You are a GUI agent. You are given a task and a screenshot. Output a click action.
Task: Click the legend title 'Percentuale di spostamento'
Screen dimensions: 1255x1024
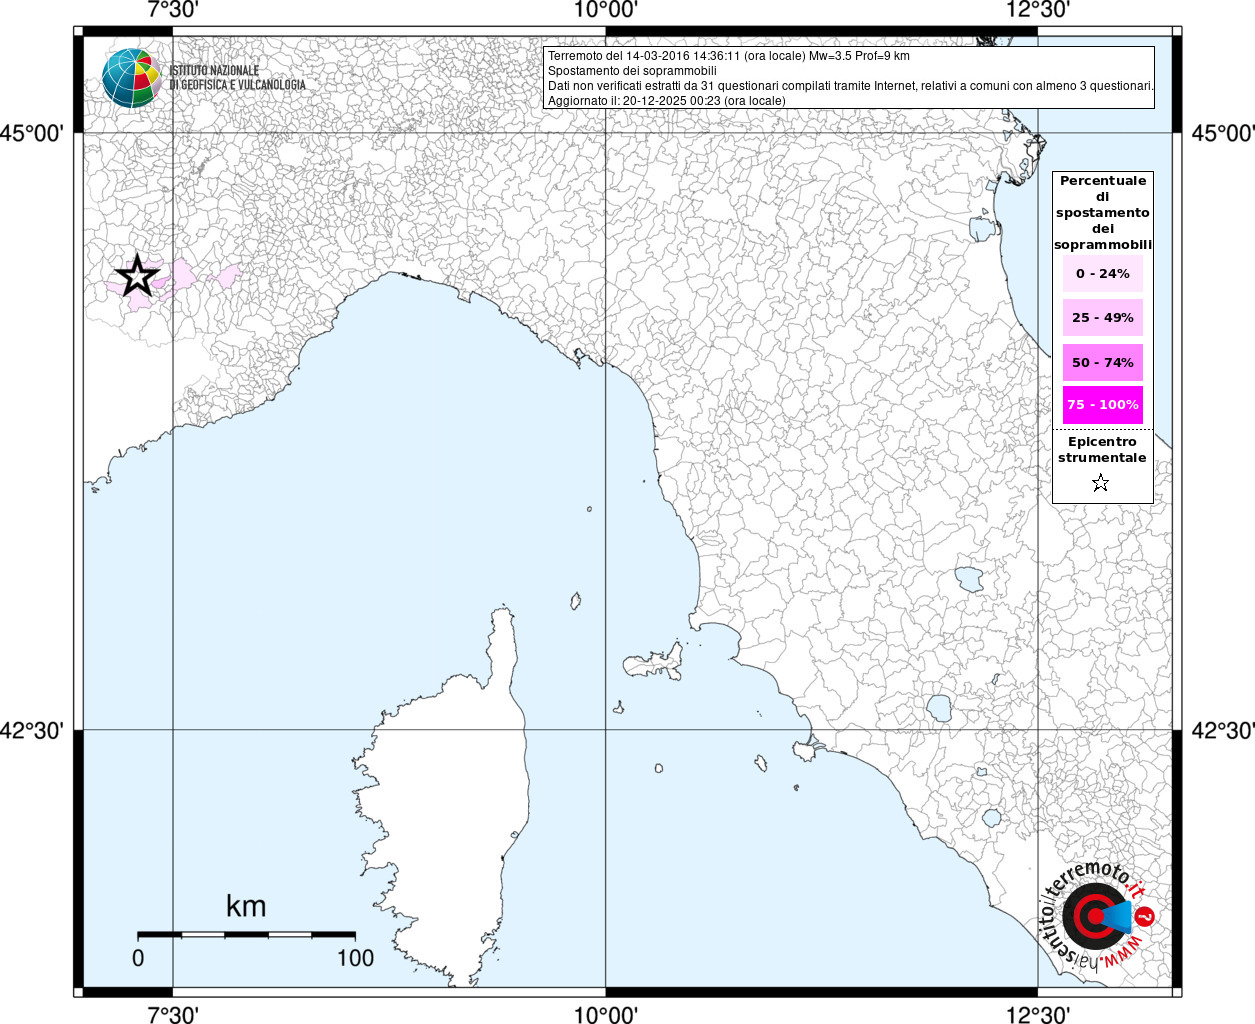coord(1103,212)
